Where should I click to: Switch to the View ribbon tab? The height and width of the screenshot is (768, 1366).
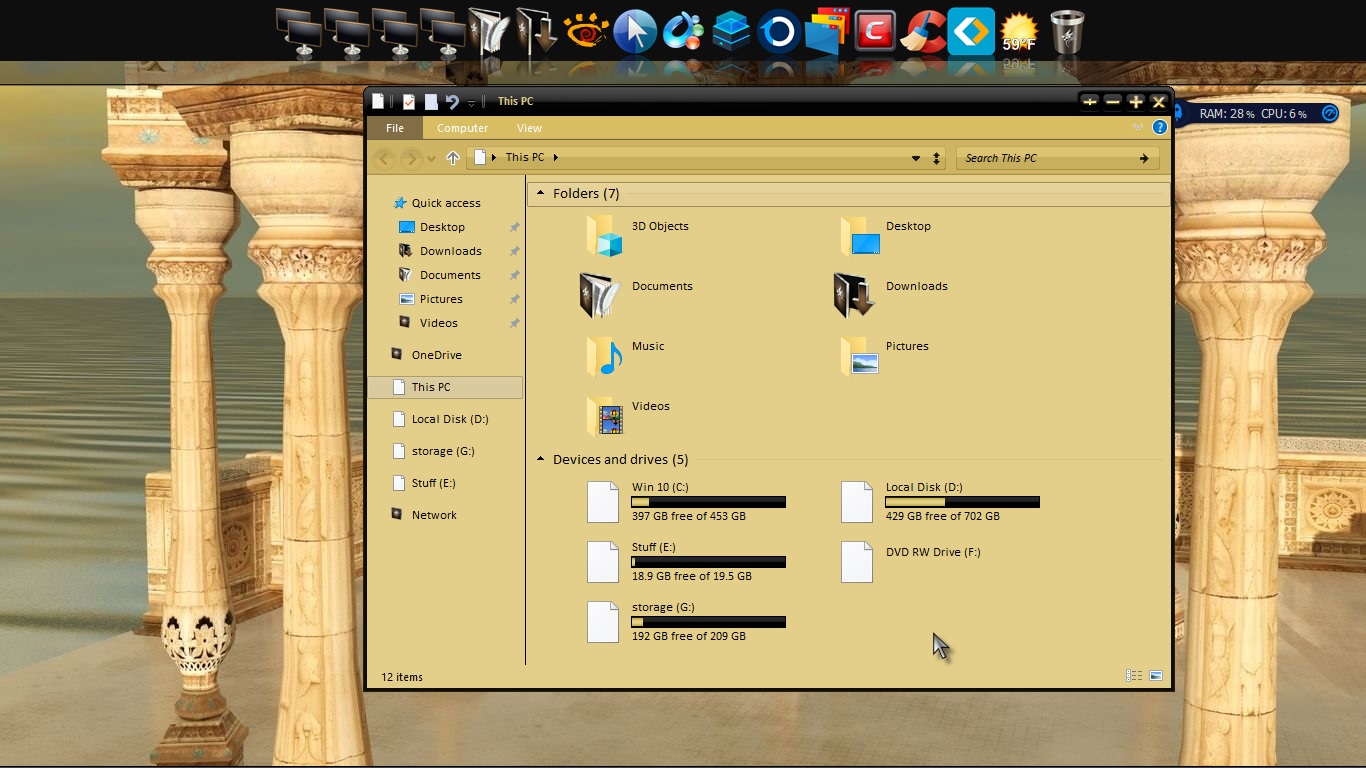pyautogui.click(x=529, y=128)
